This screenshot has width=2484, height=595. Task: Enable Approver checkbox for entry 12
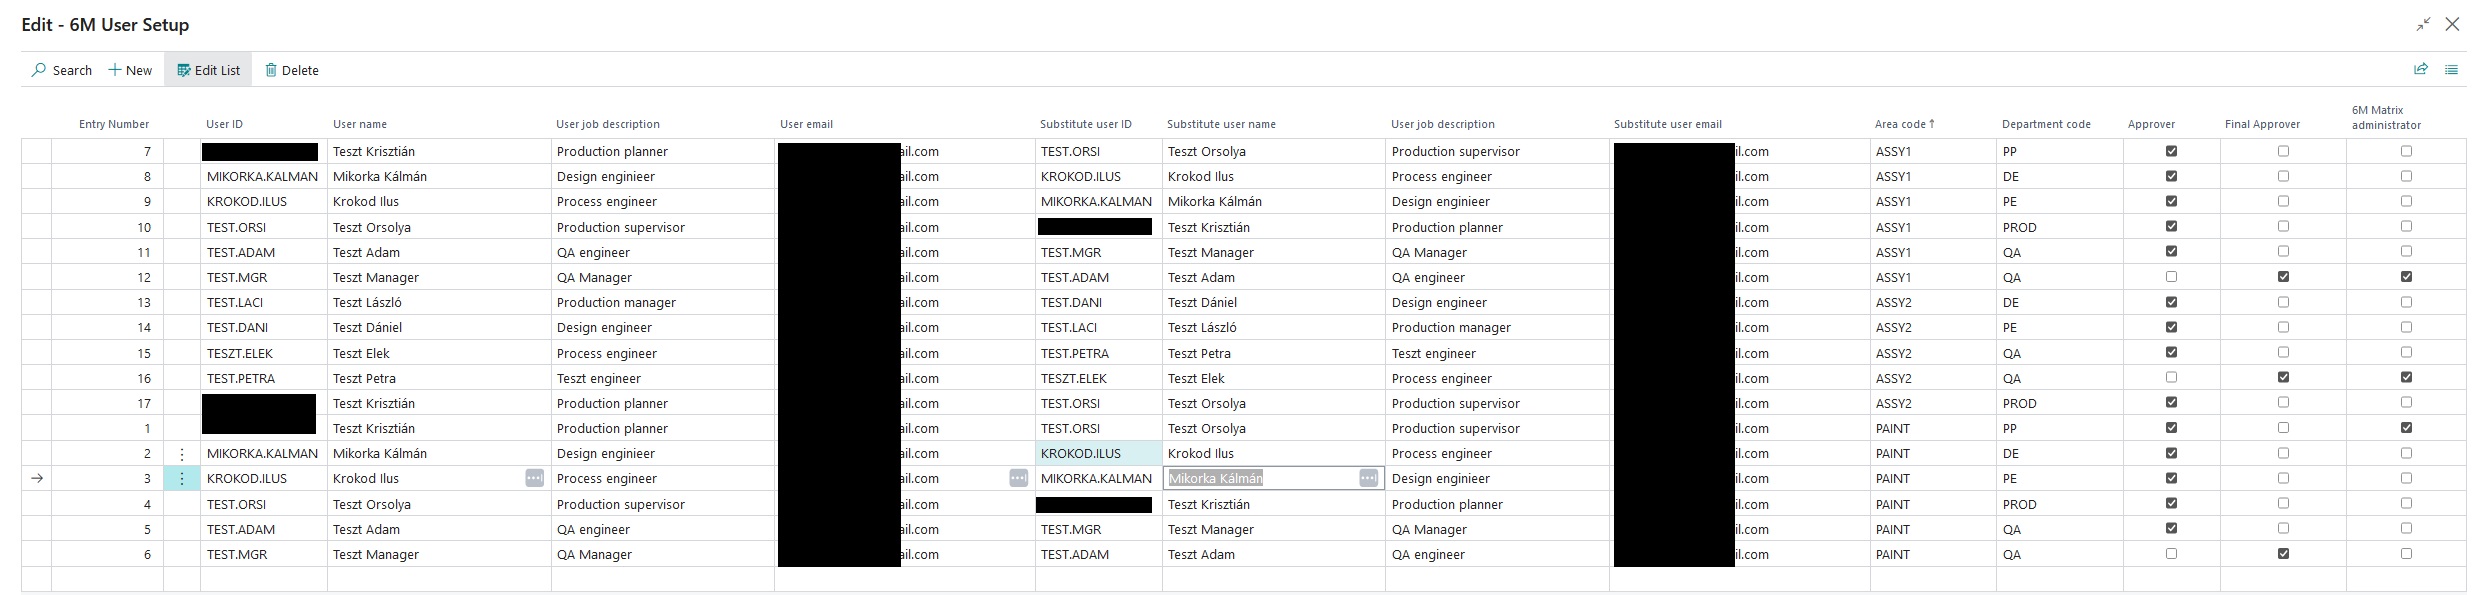[2171, 277]
